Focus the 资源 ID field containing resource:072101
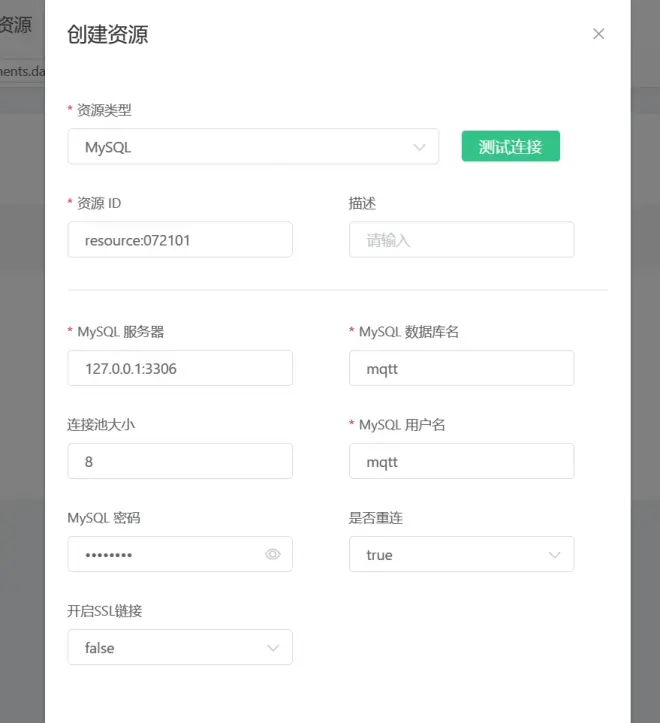The image size is (660, 723). pos(180,240)
